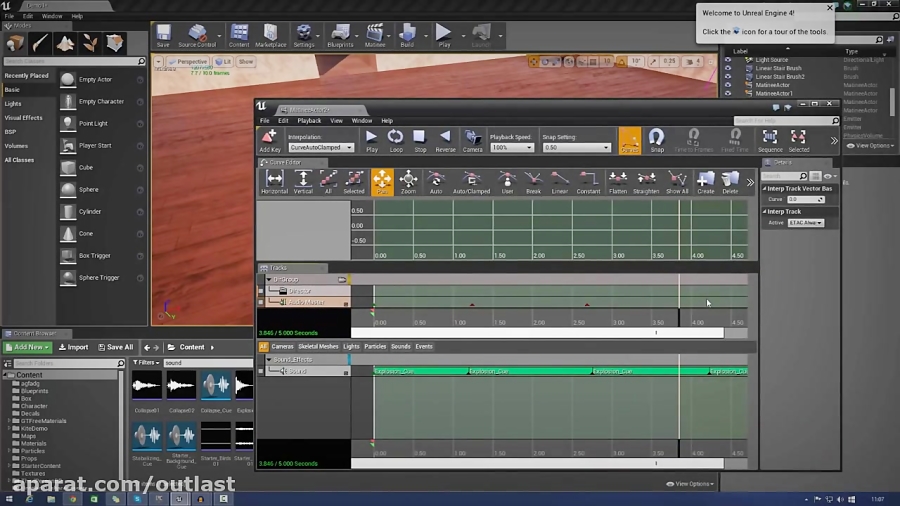Toggle visibility of MatineeActor
This screenshot has height=506, width=900.
pos(728,85)
